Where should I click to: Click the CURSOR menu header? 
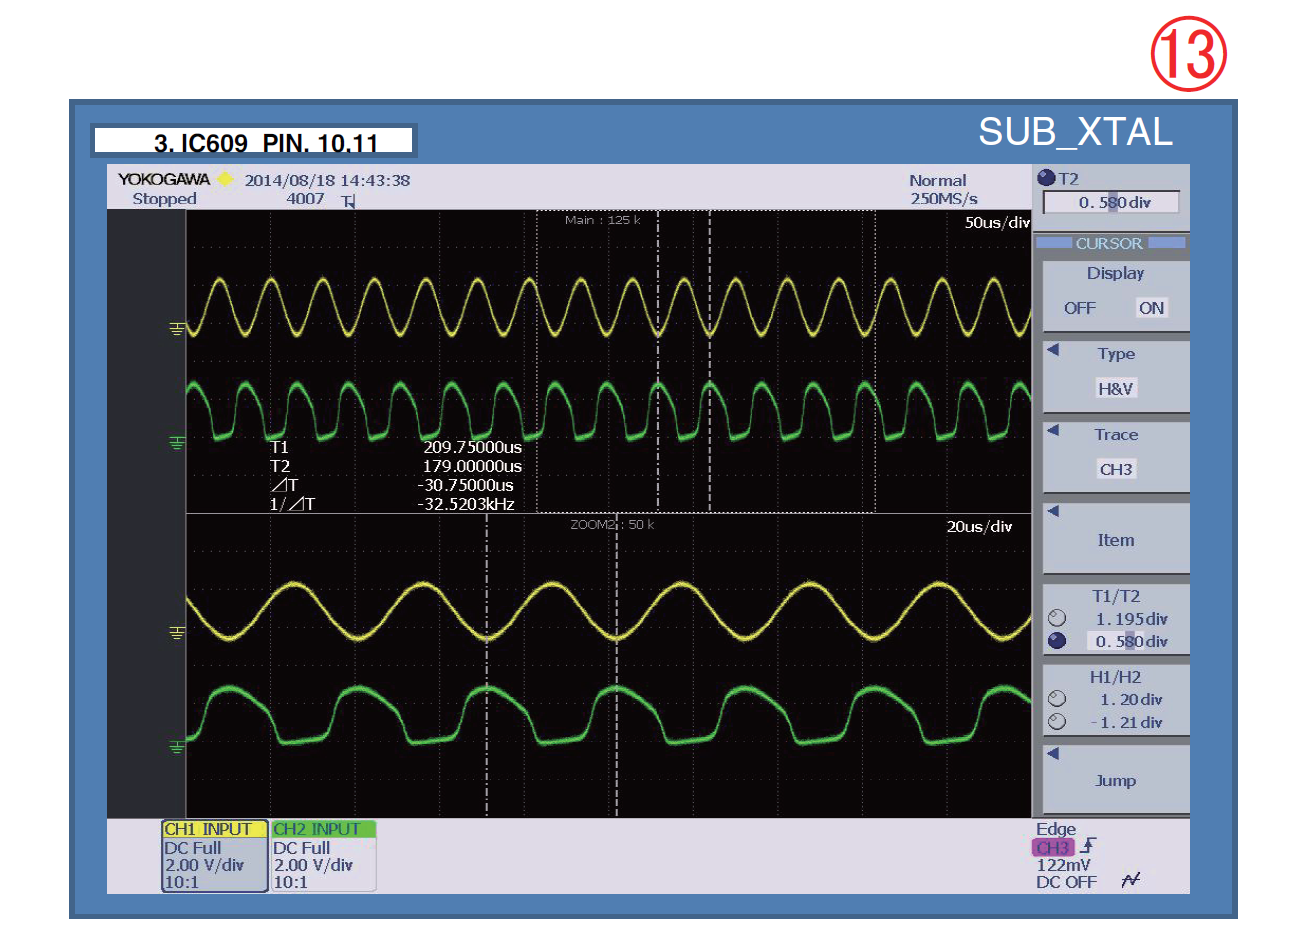pos(1110,243)
